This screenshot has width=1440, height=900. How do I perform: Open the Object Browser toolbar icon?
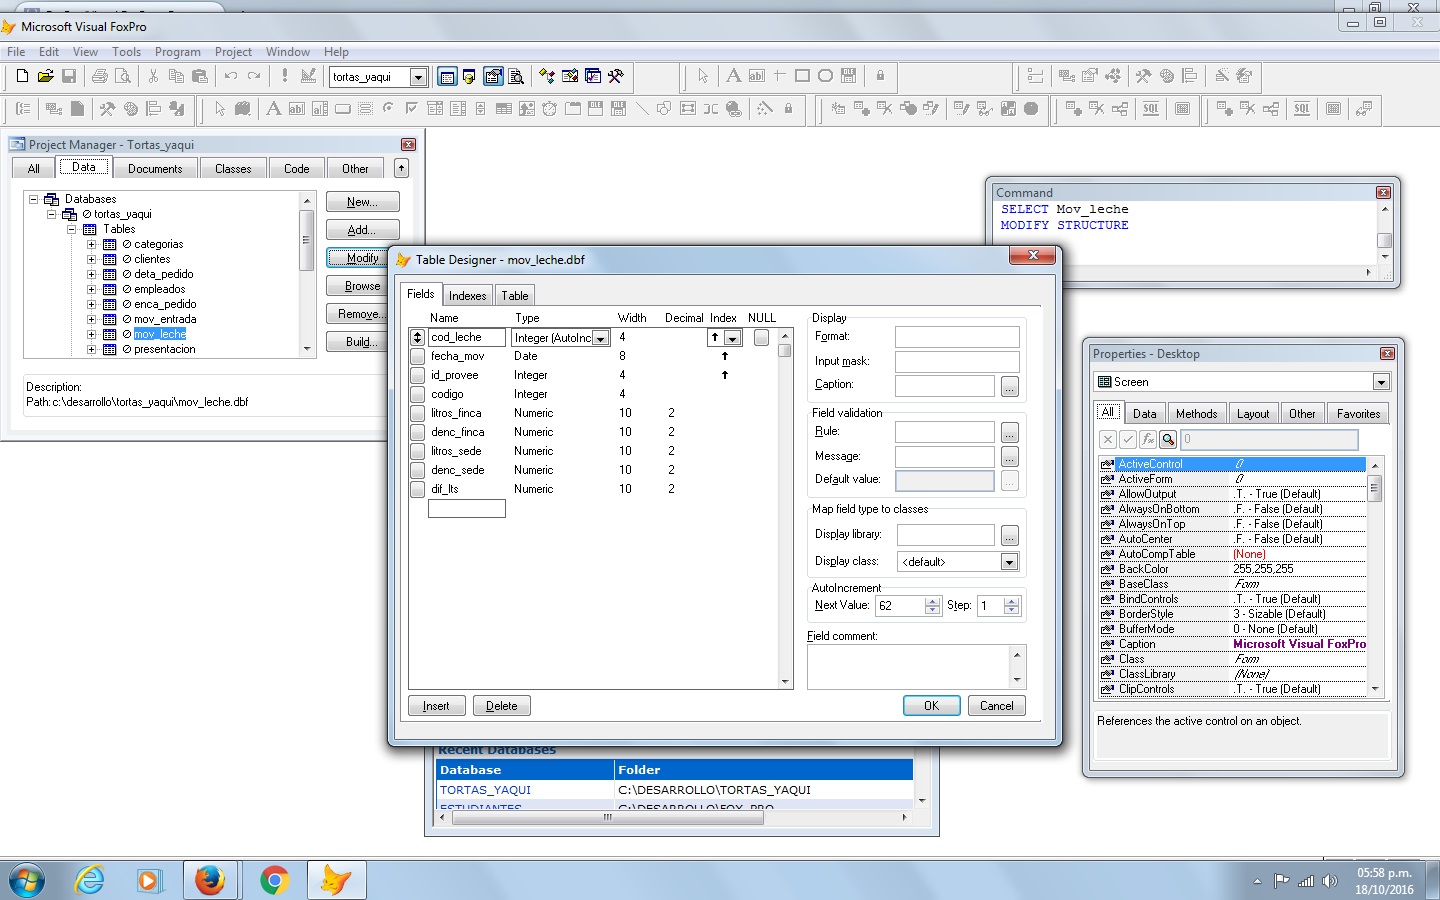coord(547,76)
